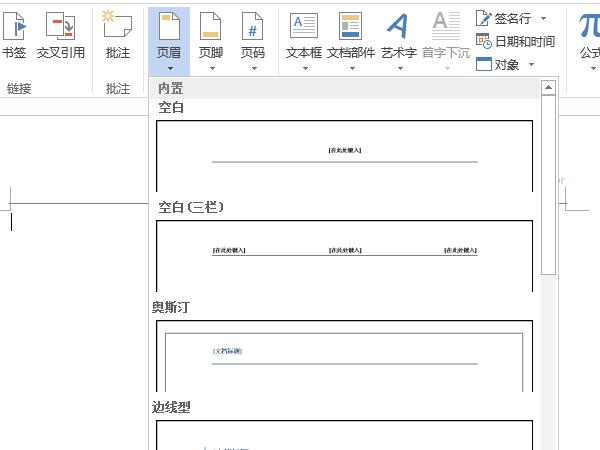Image resolution: width=600 pixels, height=450 pixels.
Task: Click the 空白(三栏) label text
Action: click(191, 207)
